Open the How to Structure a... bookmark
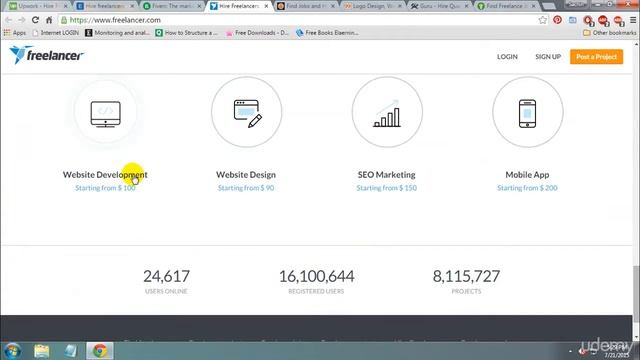Screen dimensions: 640x360 coord(187,33)
